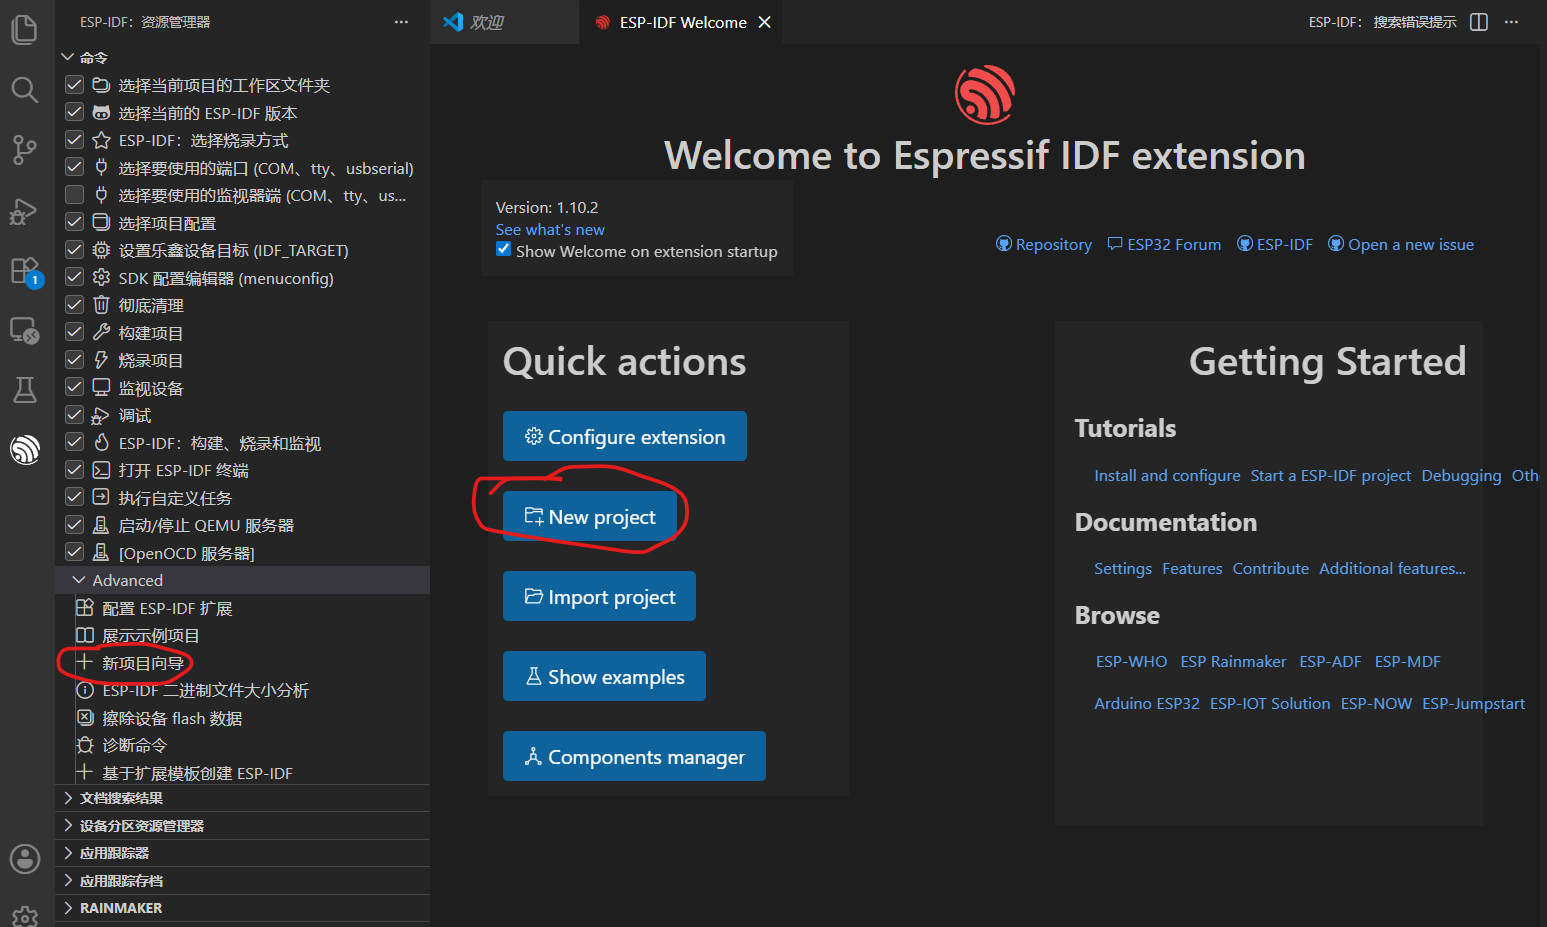Open ESP-IDF sidebar more actions ellipsis
The image size is (1547, 927).
coord(401,22)
